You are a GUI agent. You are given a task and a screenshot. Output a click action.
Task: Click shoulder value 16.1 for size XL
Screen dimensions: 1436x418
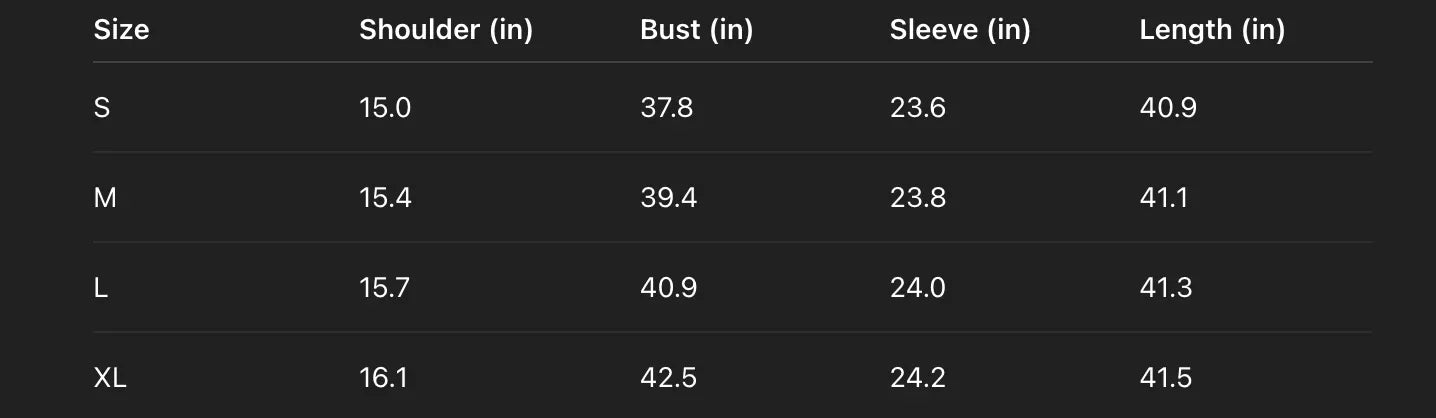[383, 378]
